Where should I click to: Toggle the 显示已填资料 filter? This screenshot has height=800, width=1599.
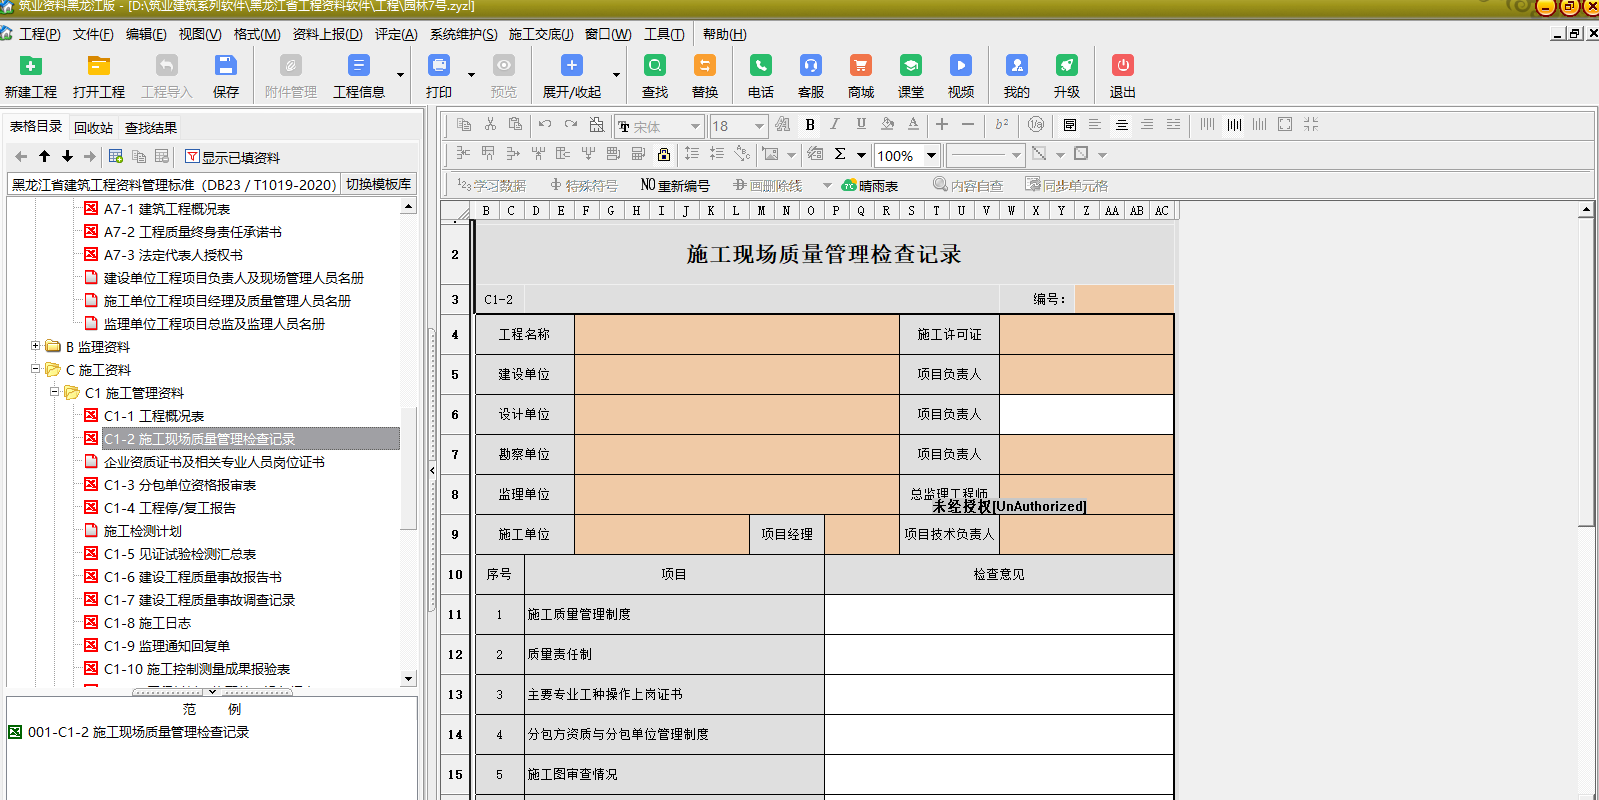pyautogui.click(x=232, y=157)
